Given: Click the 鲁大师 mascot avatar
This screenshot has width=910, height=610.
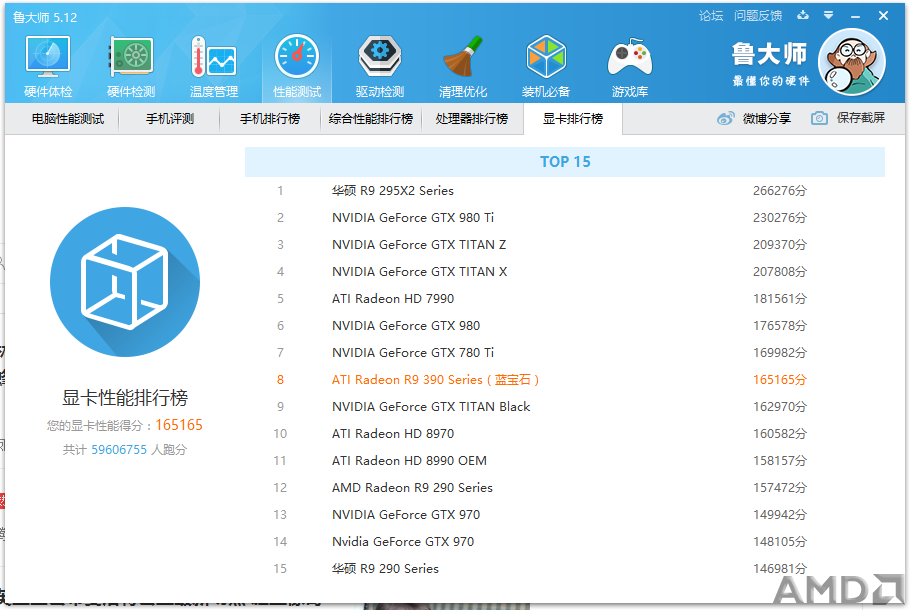Looking at the screenshot, I should 852,62.
